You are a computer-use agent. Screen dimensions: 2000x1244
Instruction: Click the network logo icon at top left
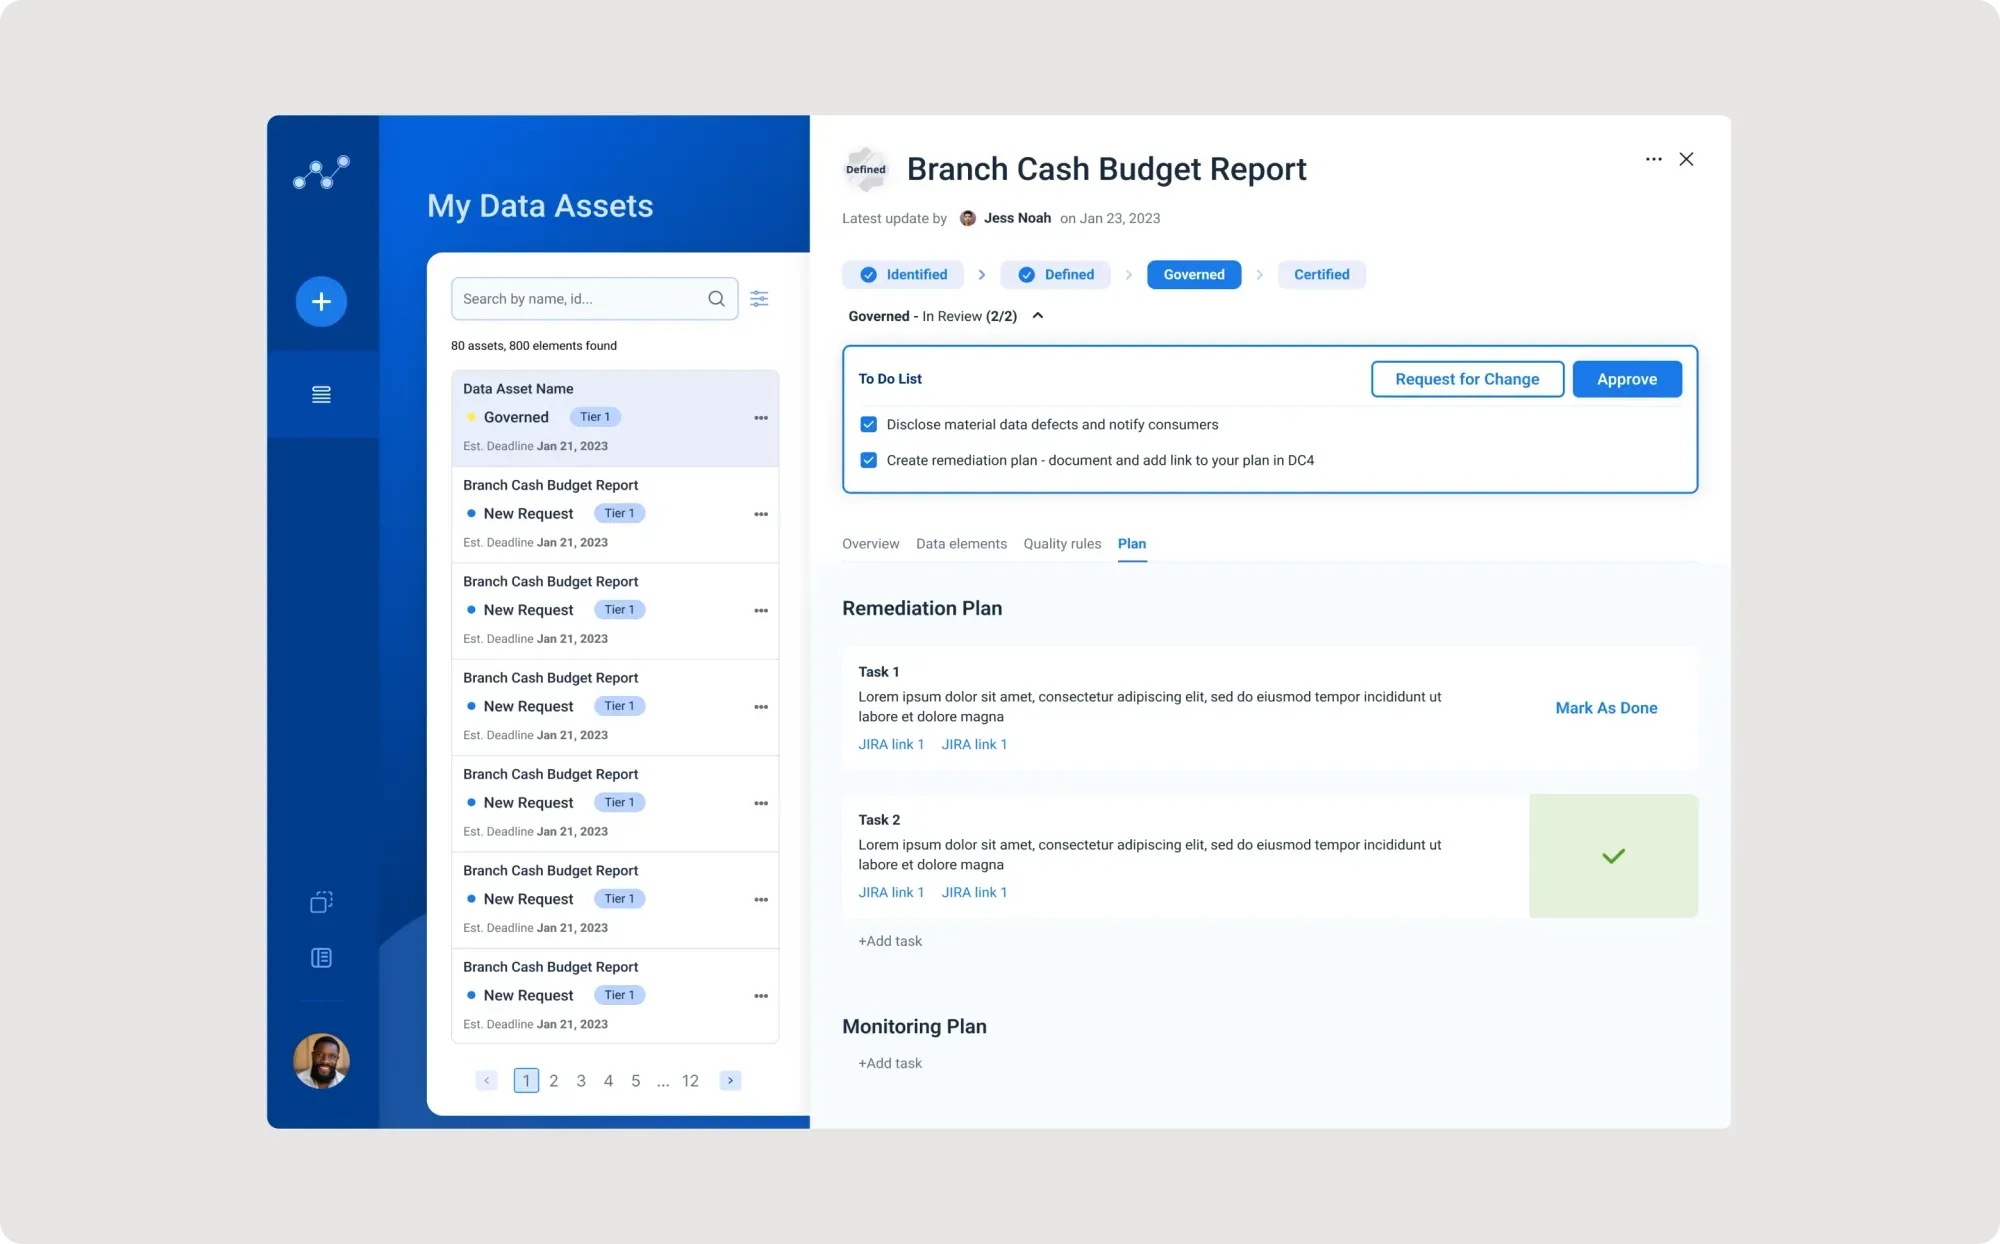pyautogui.click(x=321, y=172)
